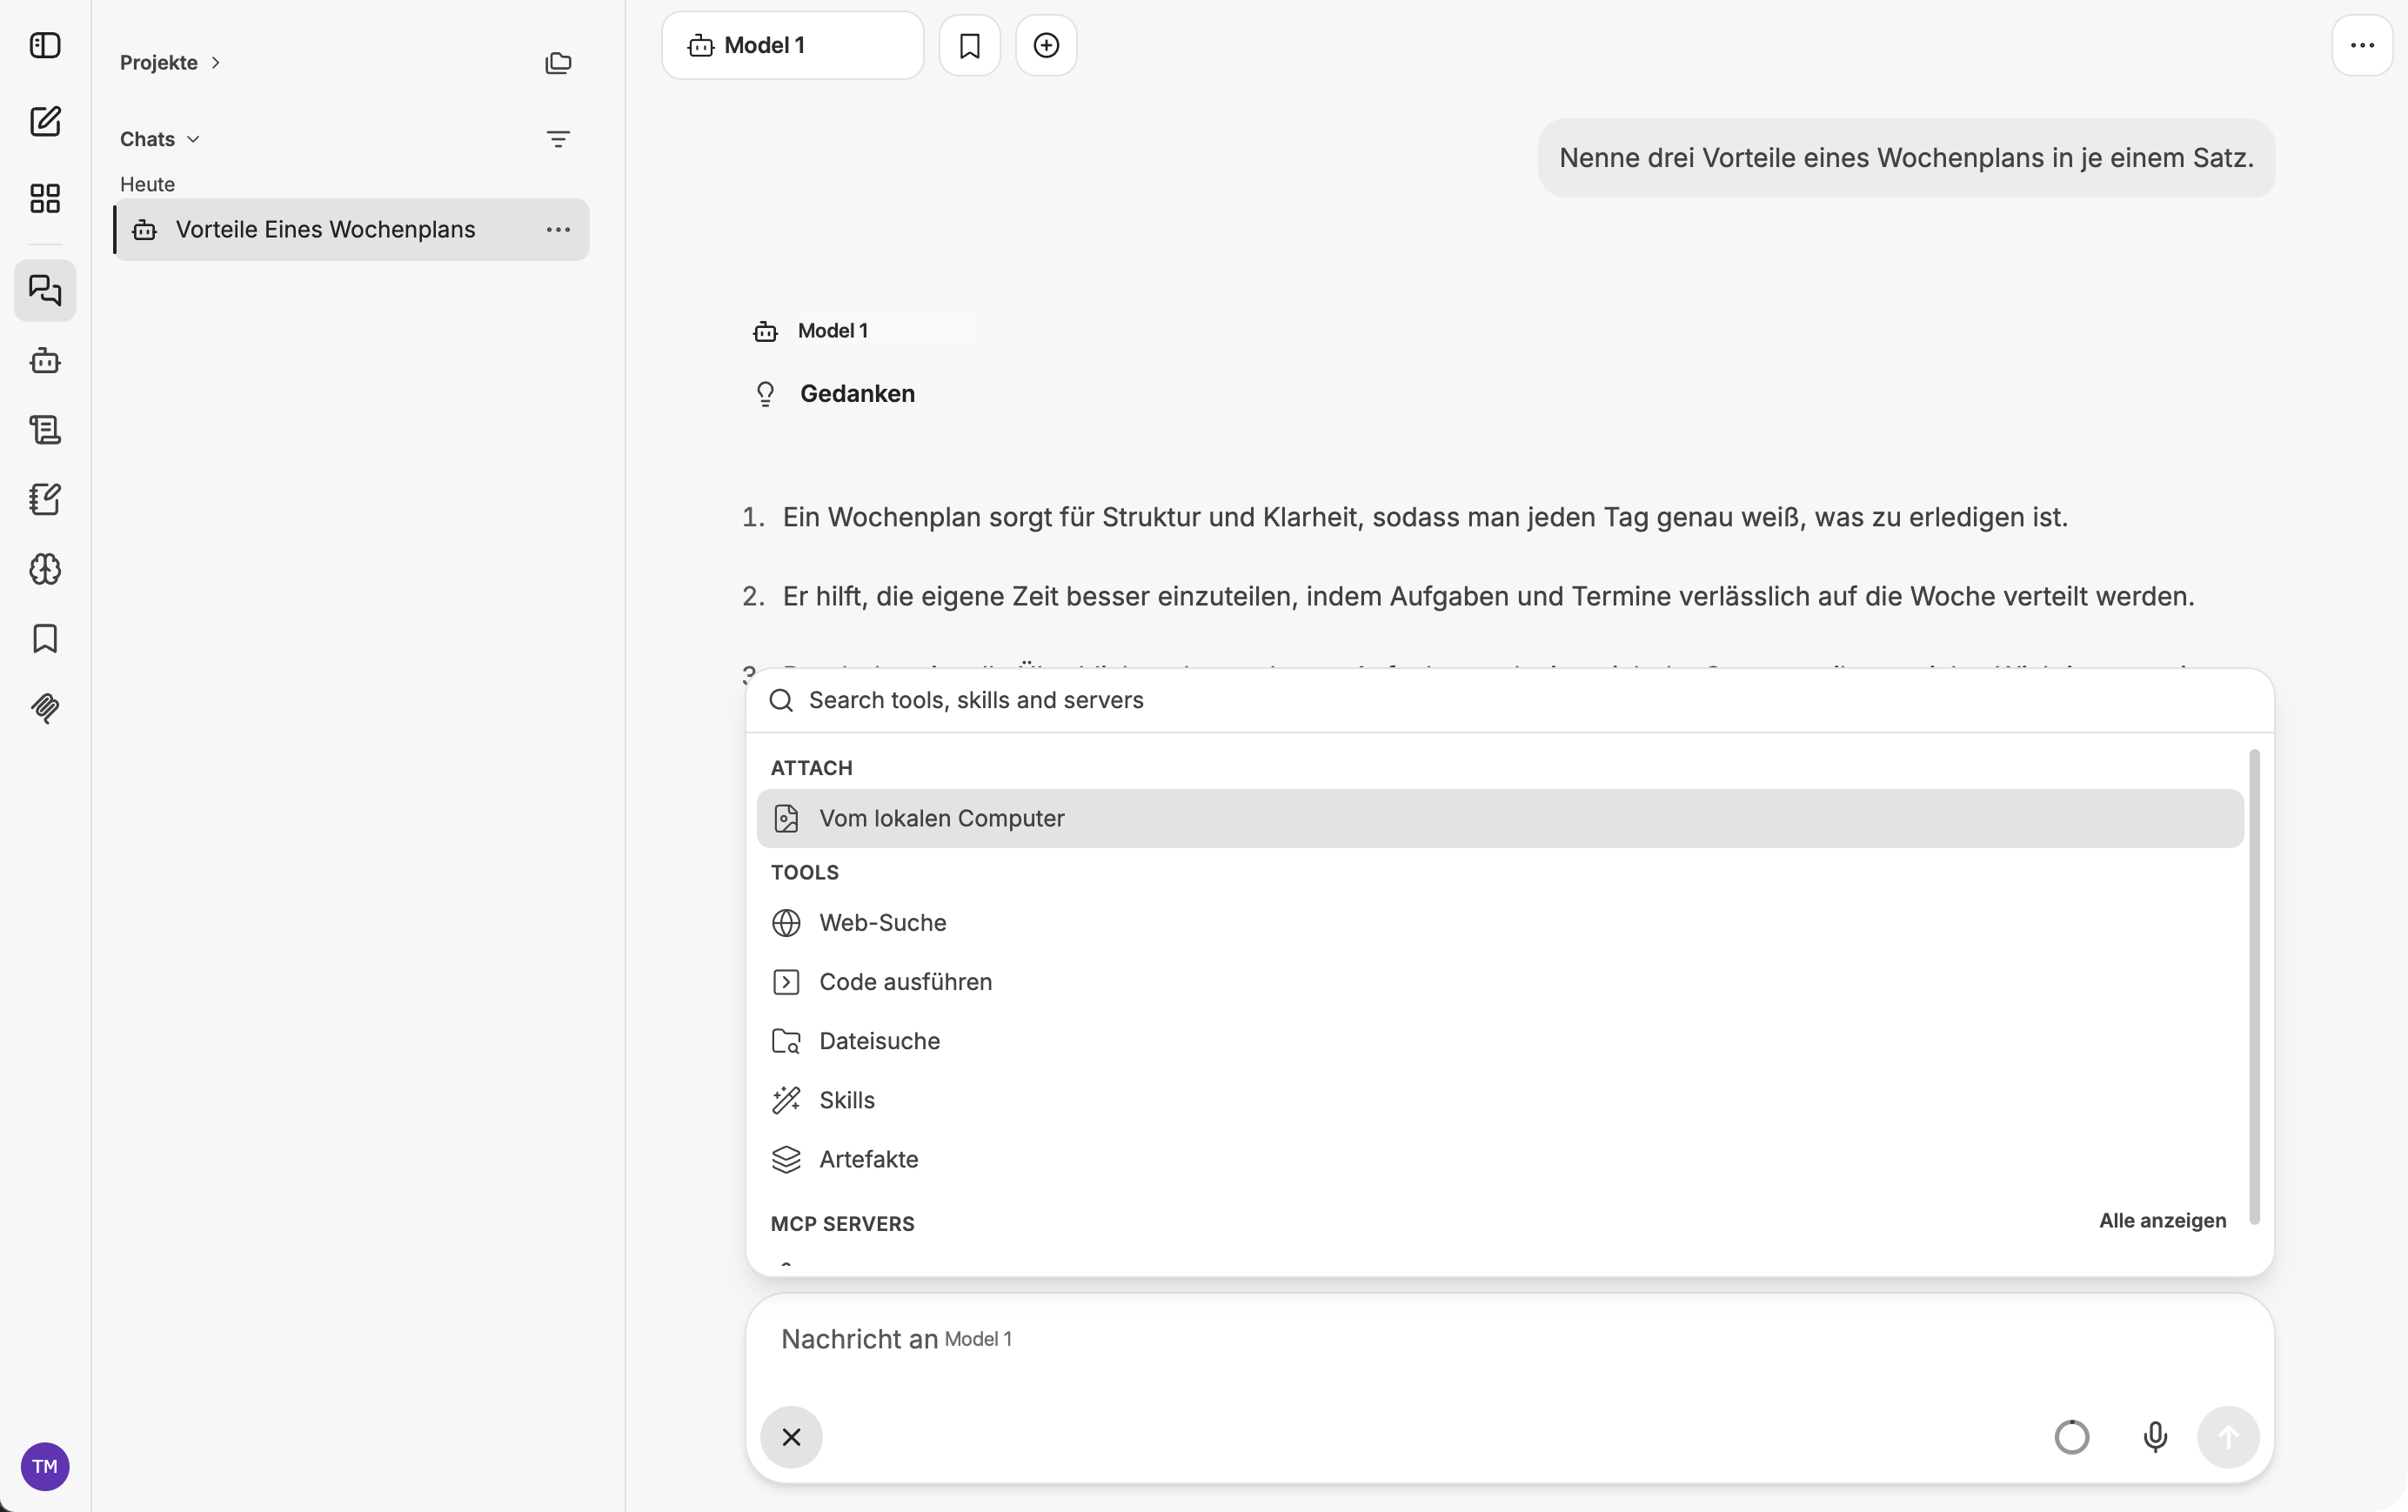The image size is (2408, 1512).
Task: Open the TM user avatar
Action: click(45, 1466)
